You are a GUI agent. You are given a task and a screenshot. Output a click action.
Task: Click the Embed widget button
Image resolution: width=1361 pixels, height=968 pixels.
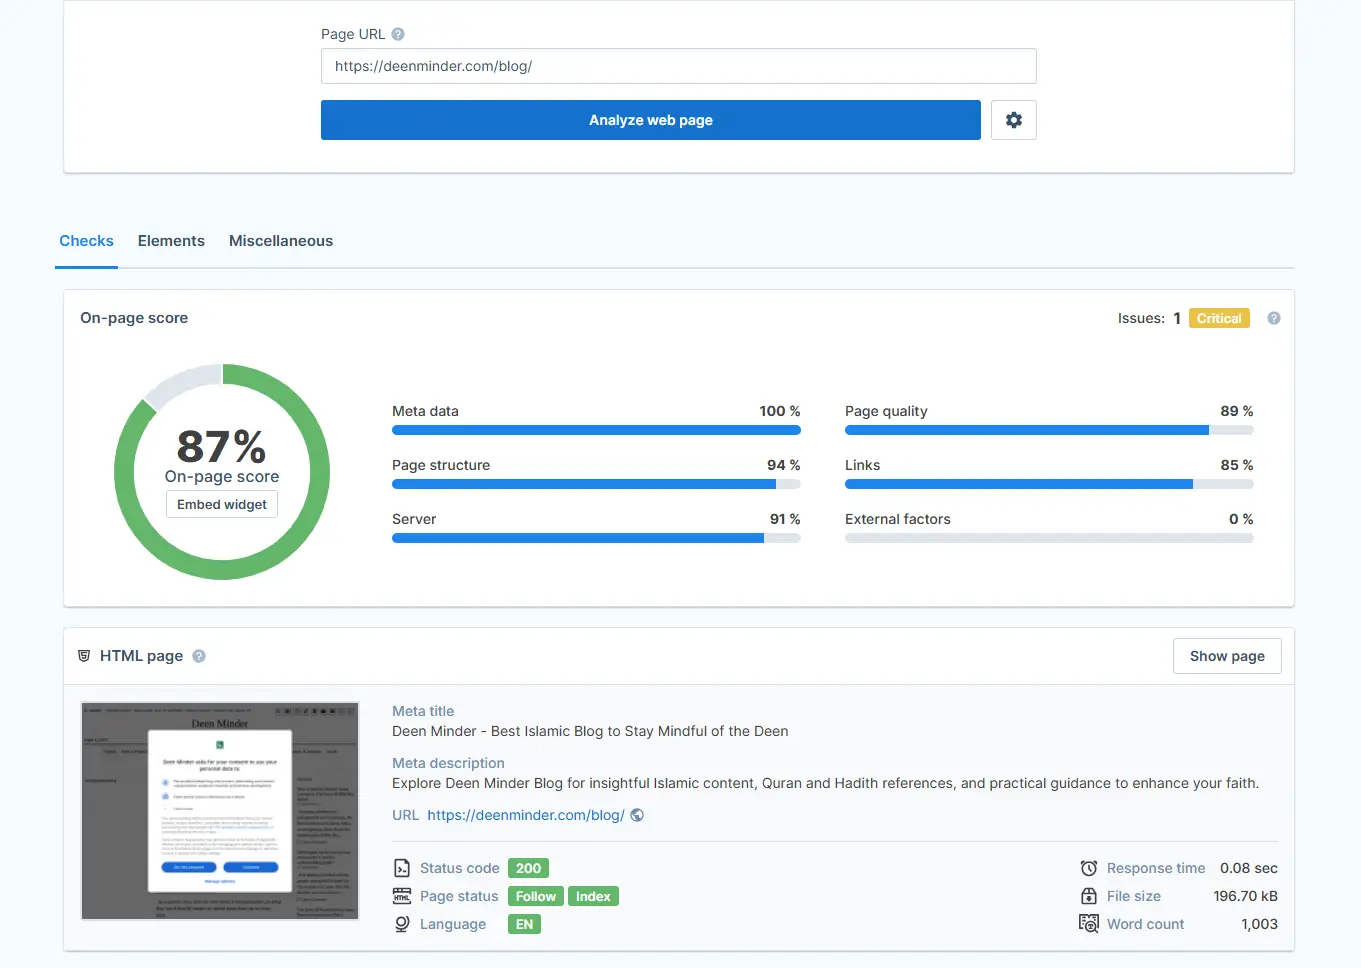(222, 504)
